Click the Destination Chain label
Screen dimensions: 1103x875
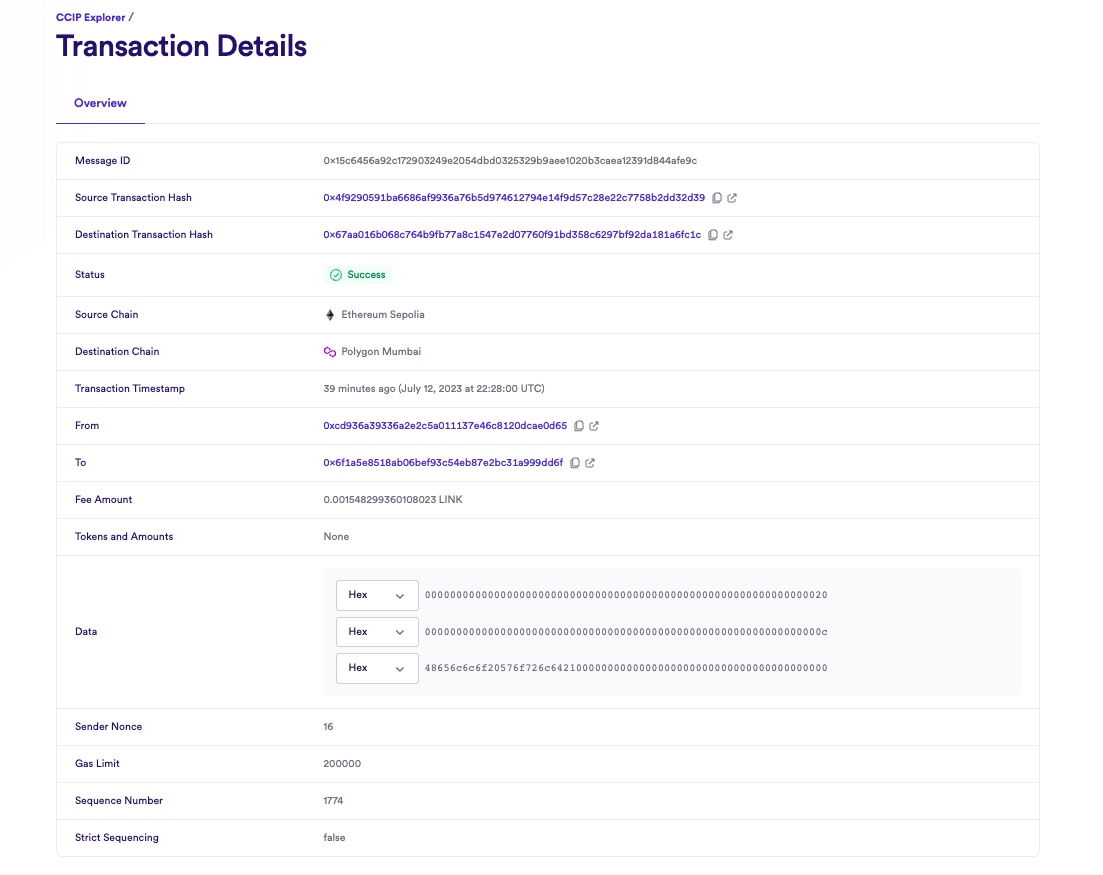coord(117,352)
